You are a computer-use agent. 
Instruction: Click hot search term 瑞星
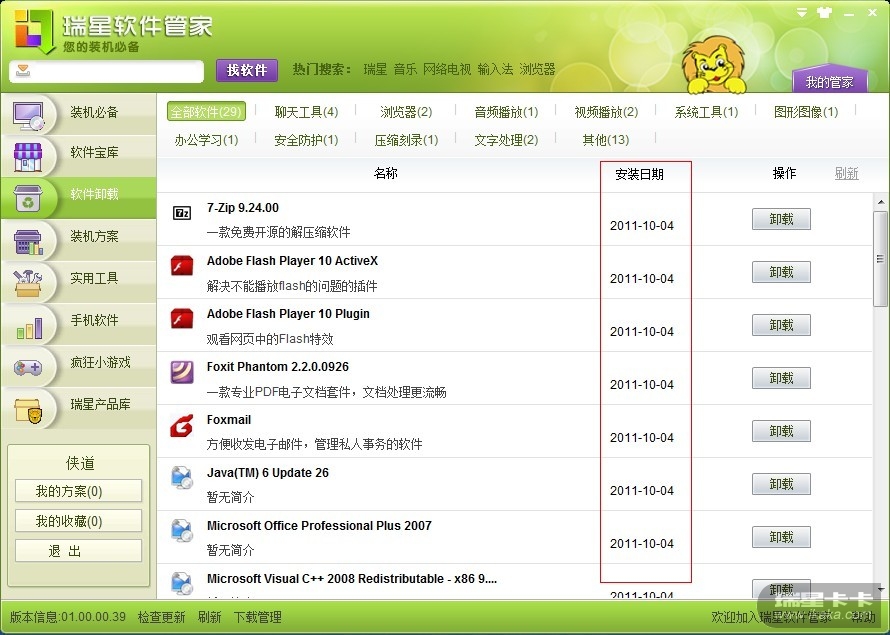point(375,69)
